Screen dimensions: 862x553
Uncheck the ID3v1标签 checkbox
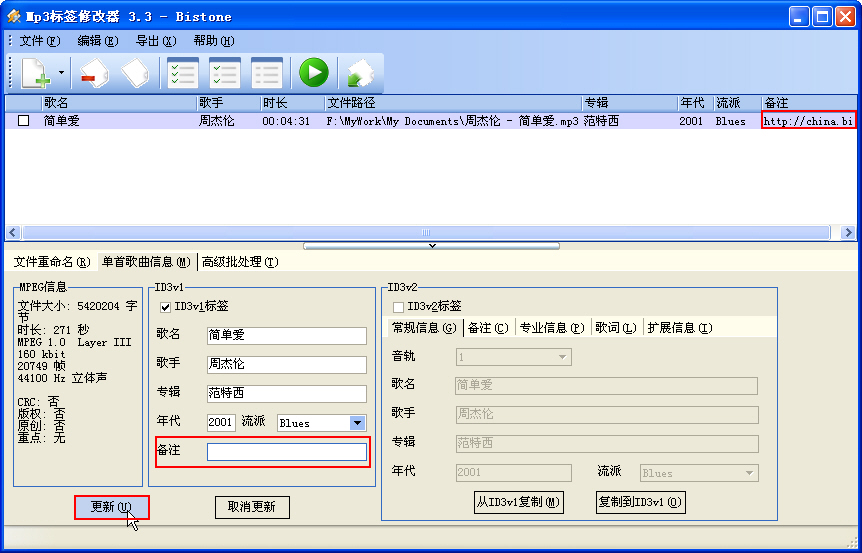coord(166,307)
